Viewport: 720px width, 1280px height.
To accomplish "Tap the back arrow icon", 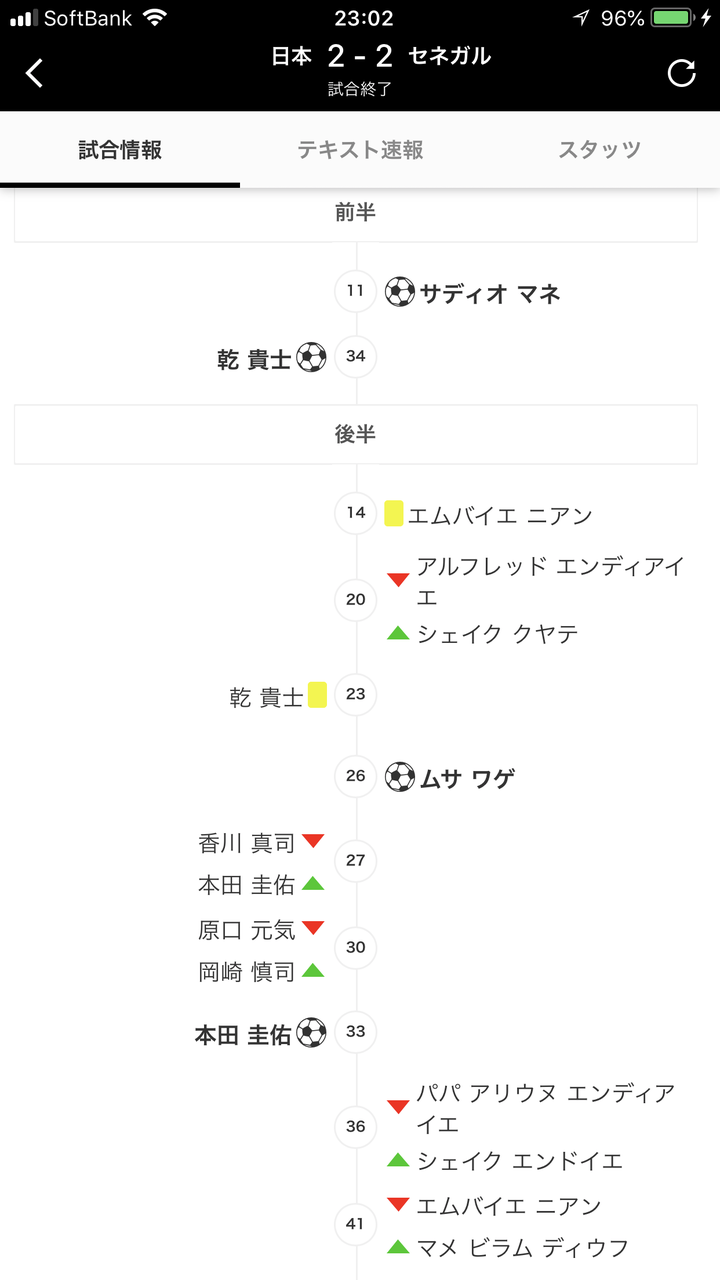I will (35, 73).
